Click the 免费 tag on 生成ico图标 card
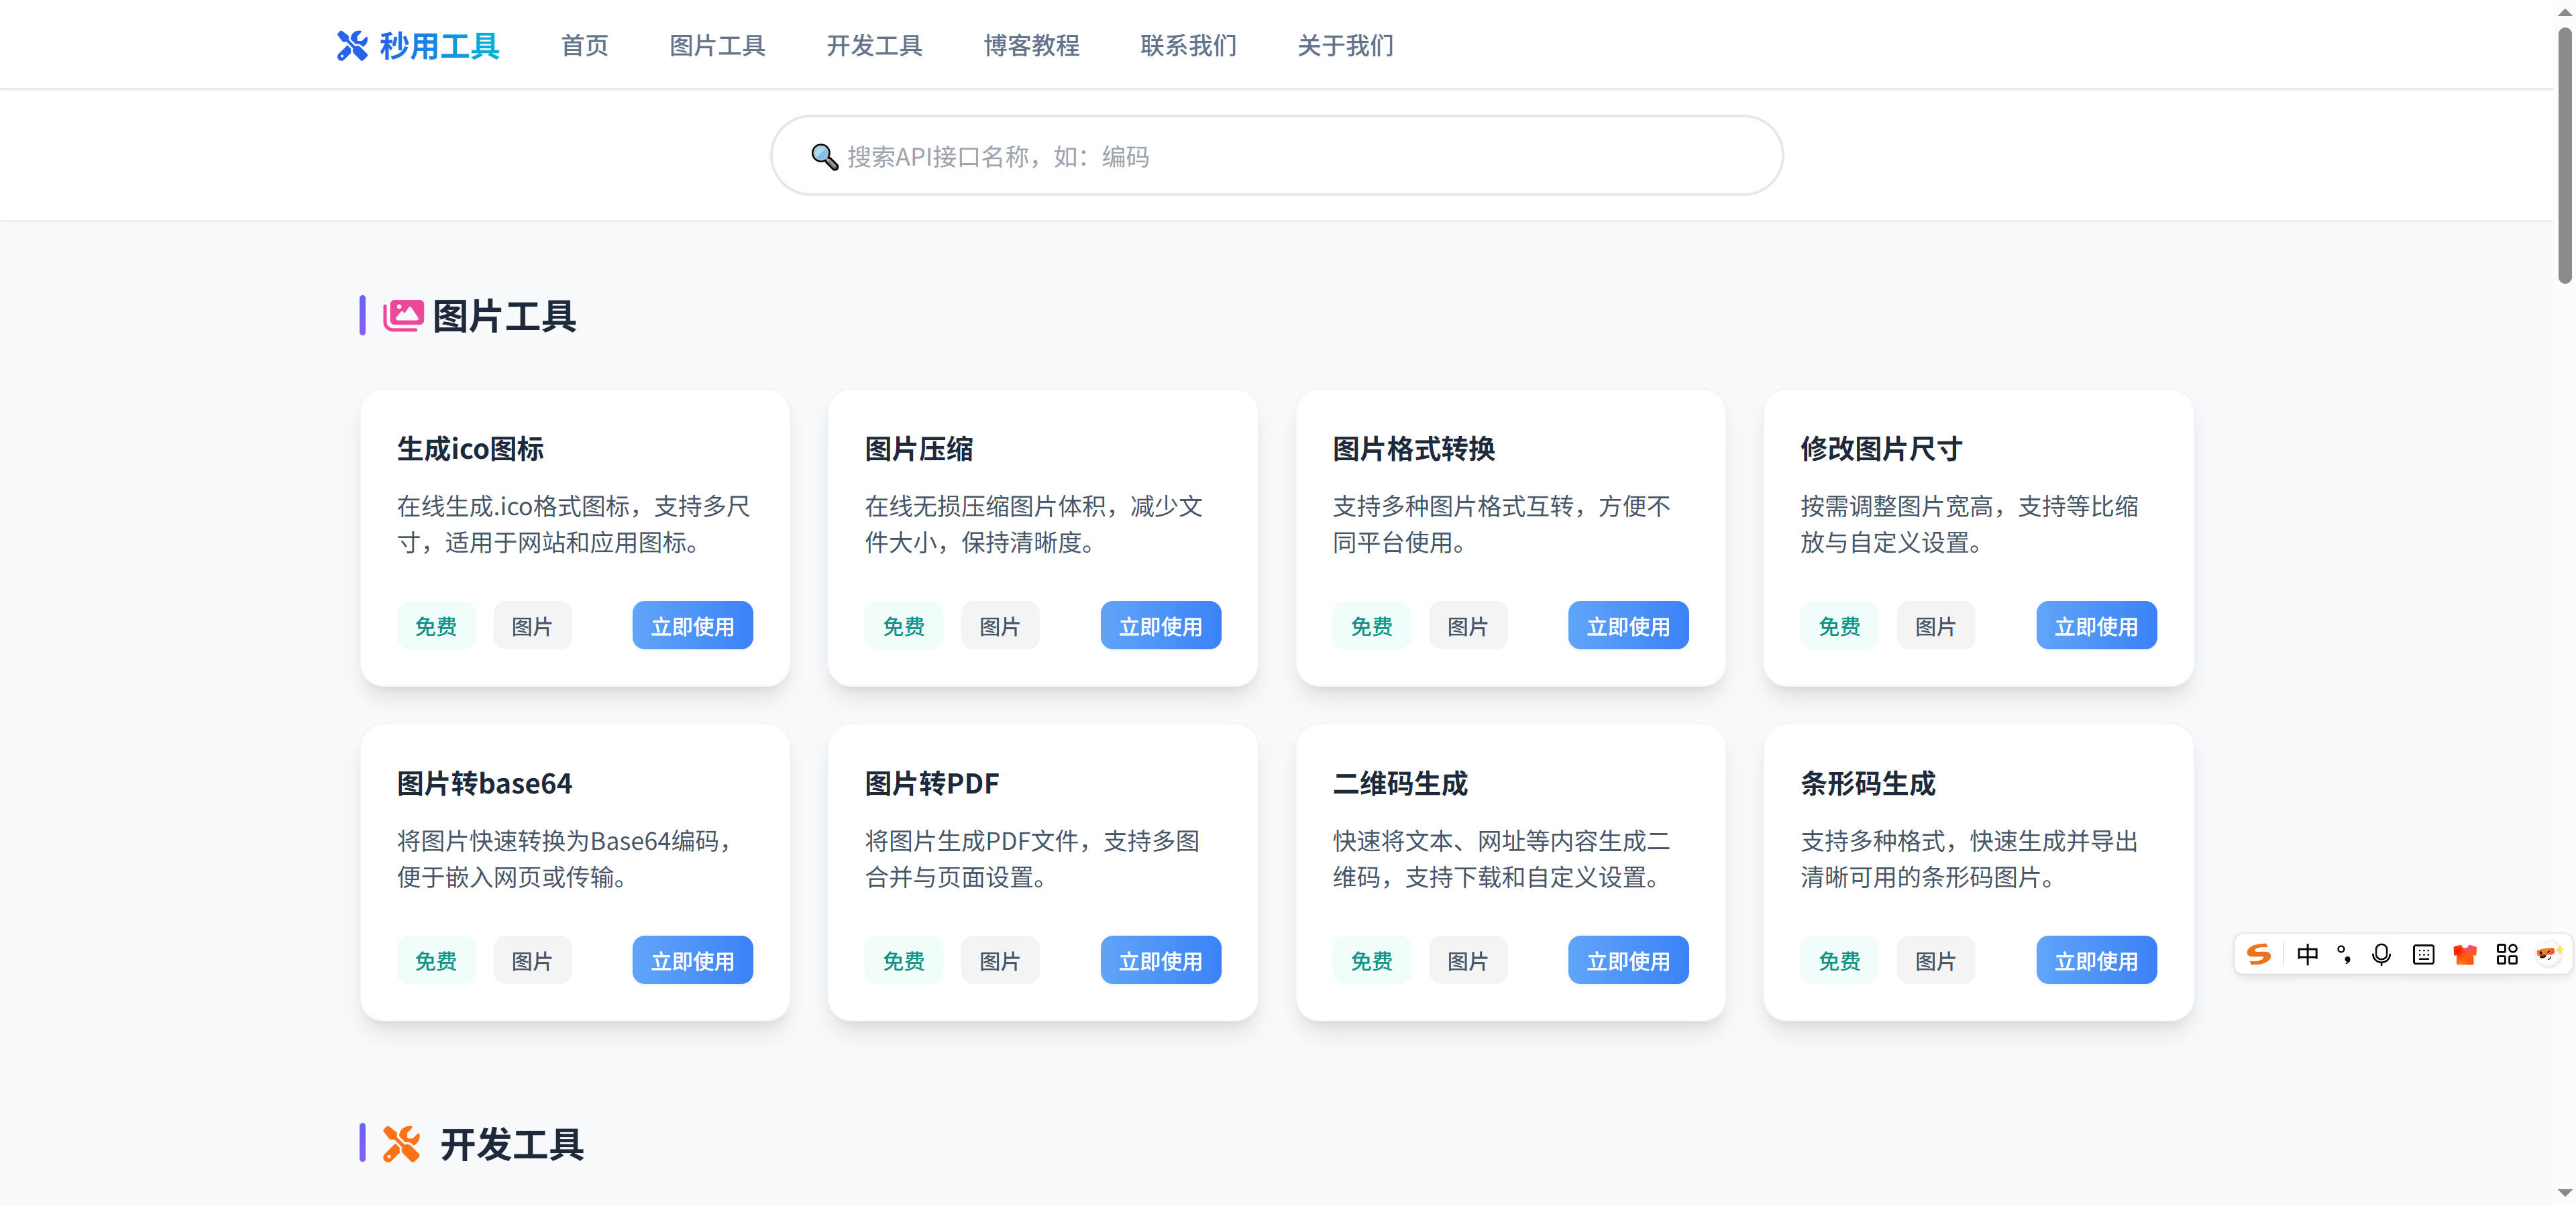The image size is (2576, 1206). 435,625
